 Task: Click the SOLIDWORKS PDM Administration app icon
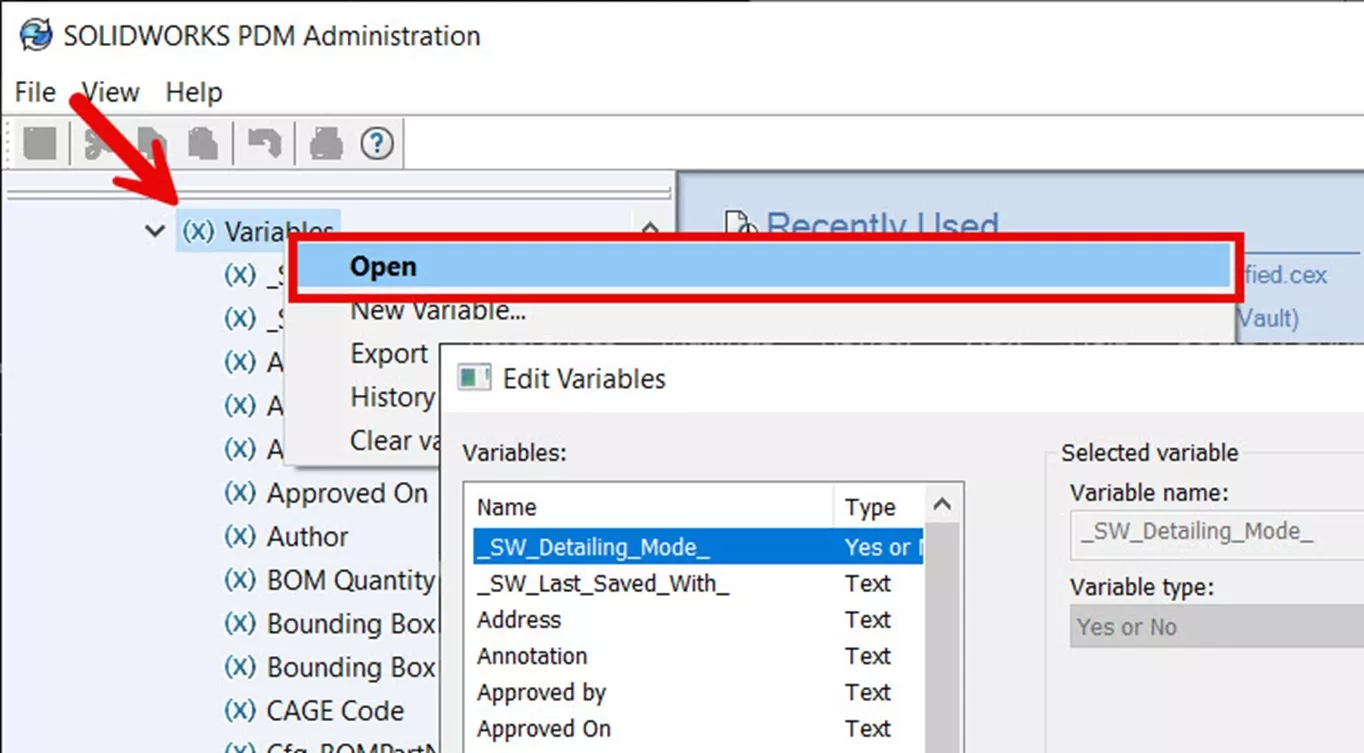[x=36, y=35]
